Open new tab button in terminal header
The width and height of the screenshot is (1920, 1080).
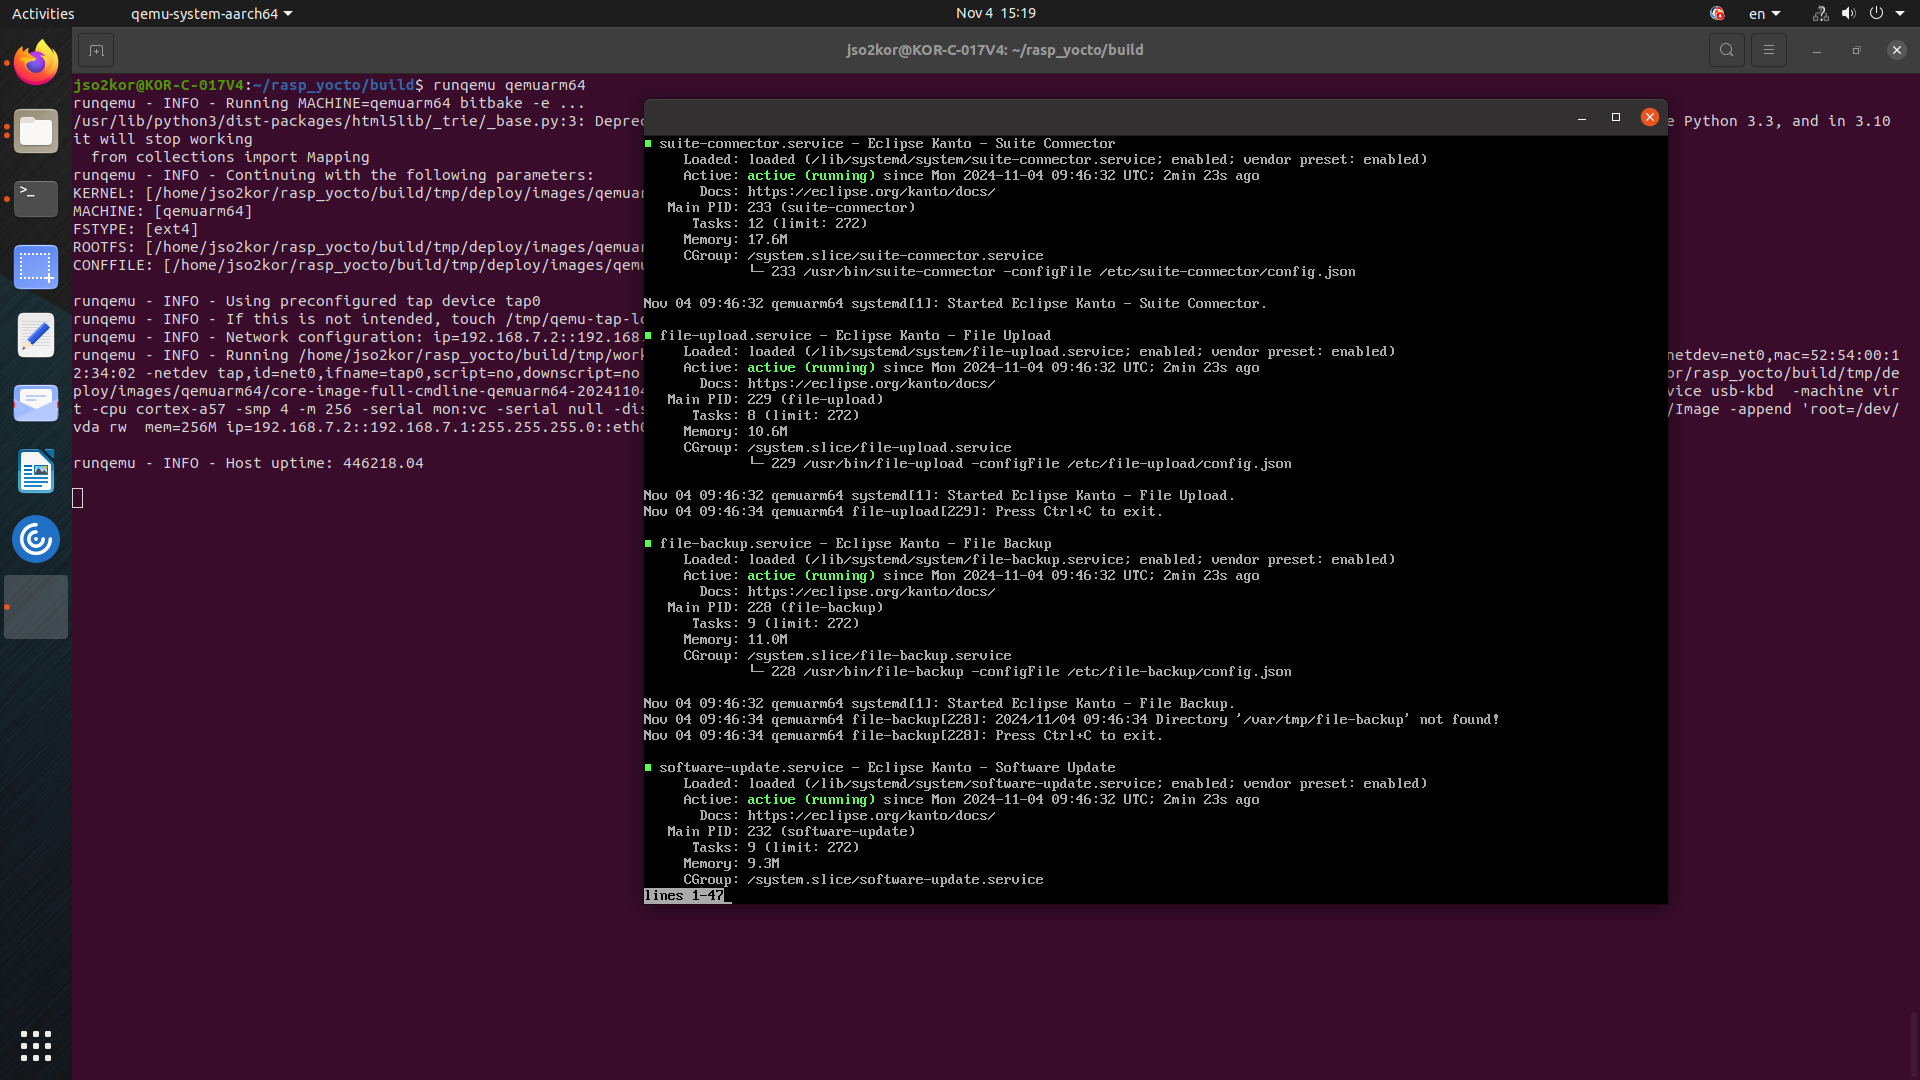click(96, 50)
